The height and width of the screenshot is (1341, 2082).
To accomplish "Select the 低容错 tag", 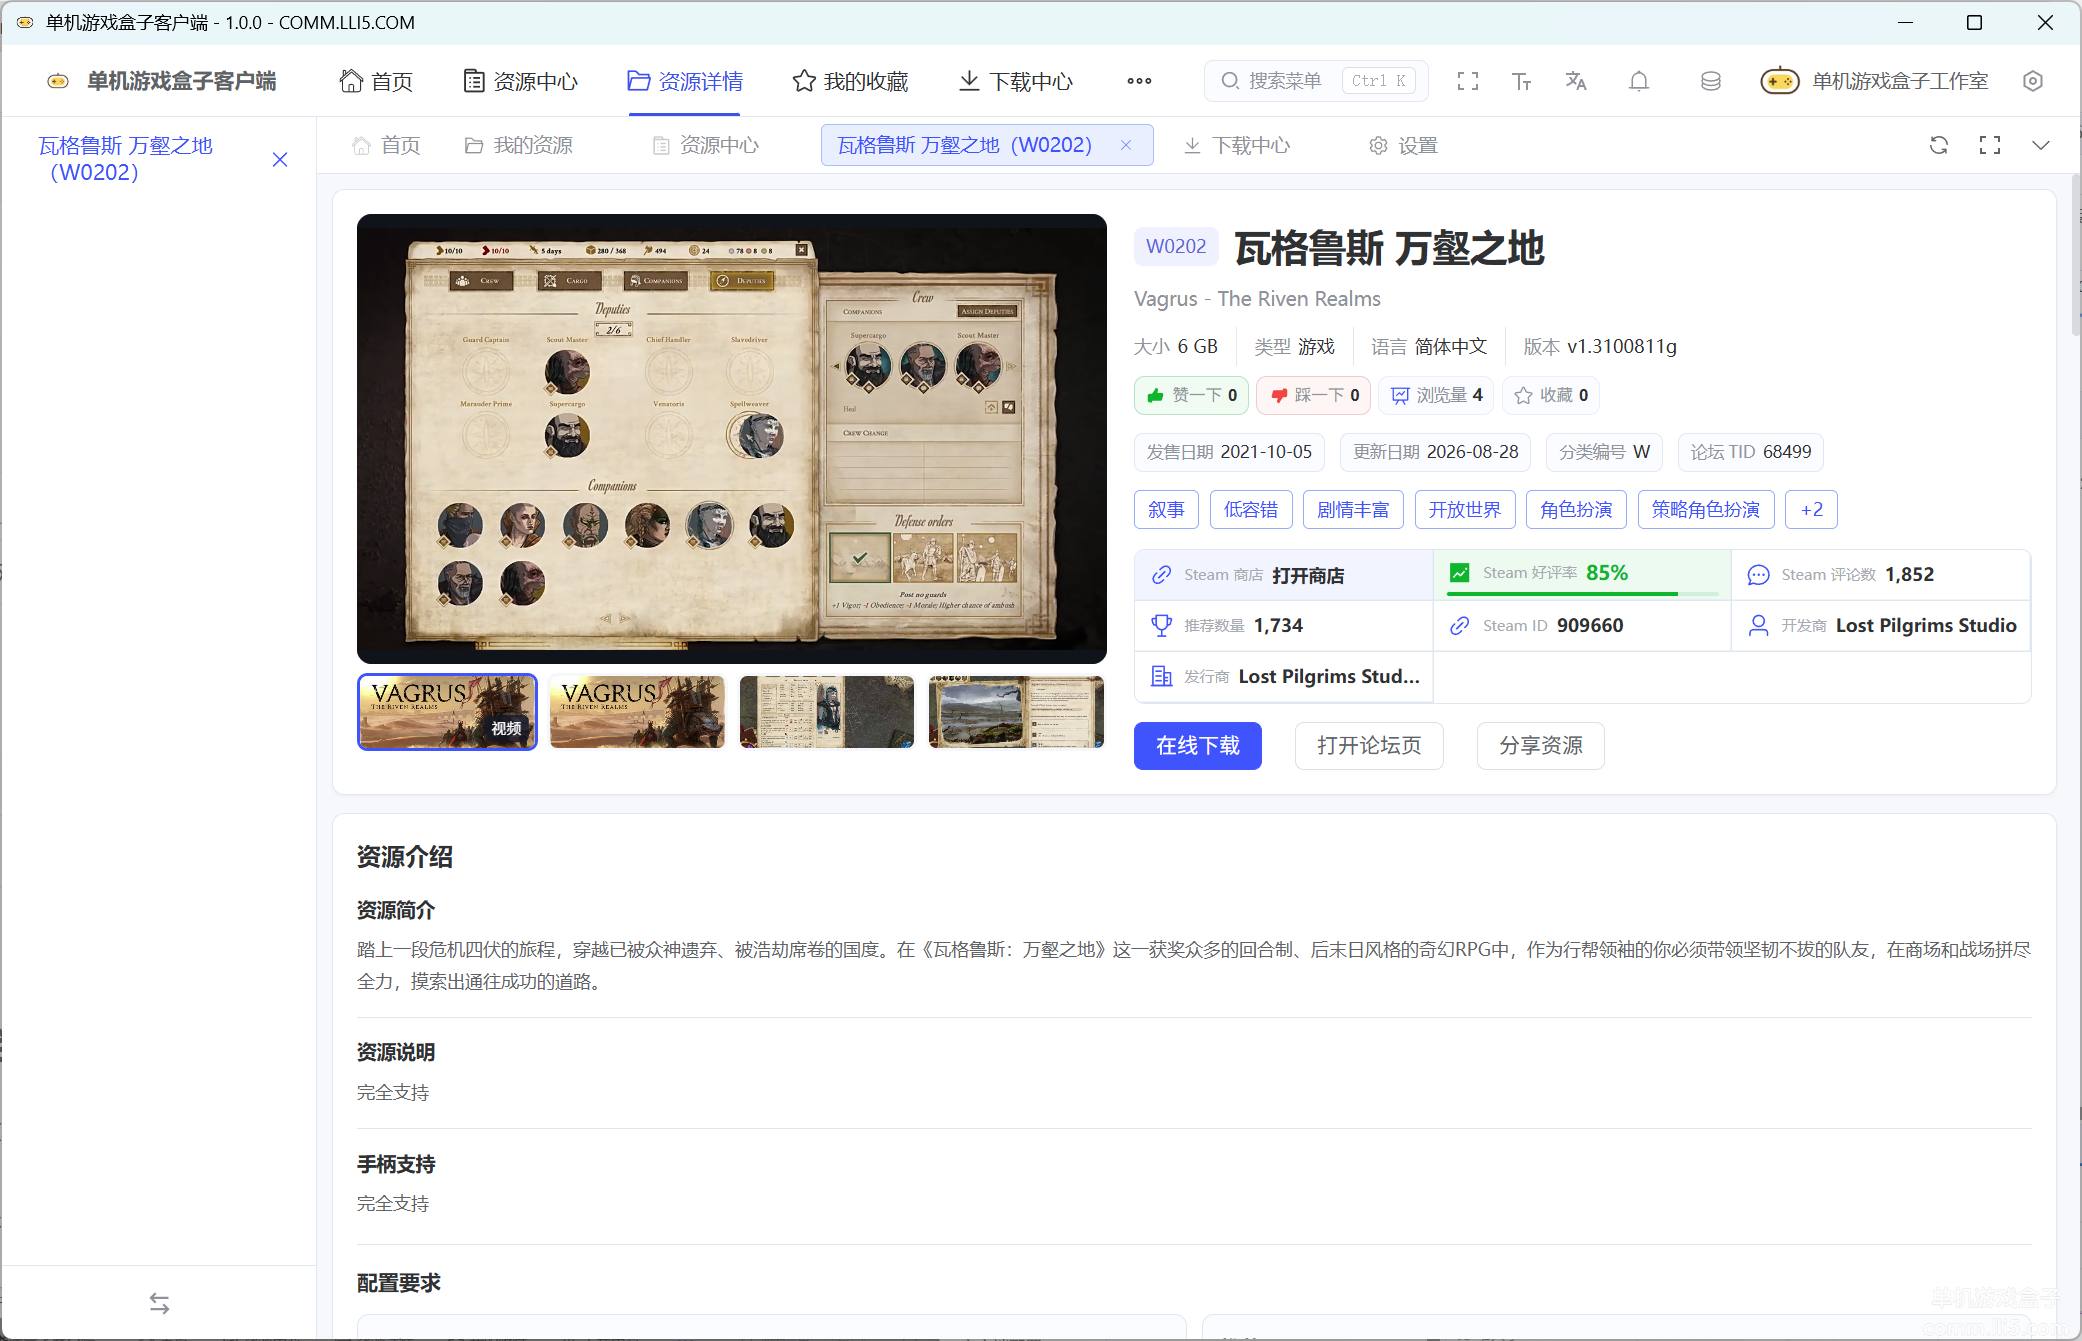I will [1250, 509].
